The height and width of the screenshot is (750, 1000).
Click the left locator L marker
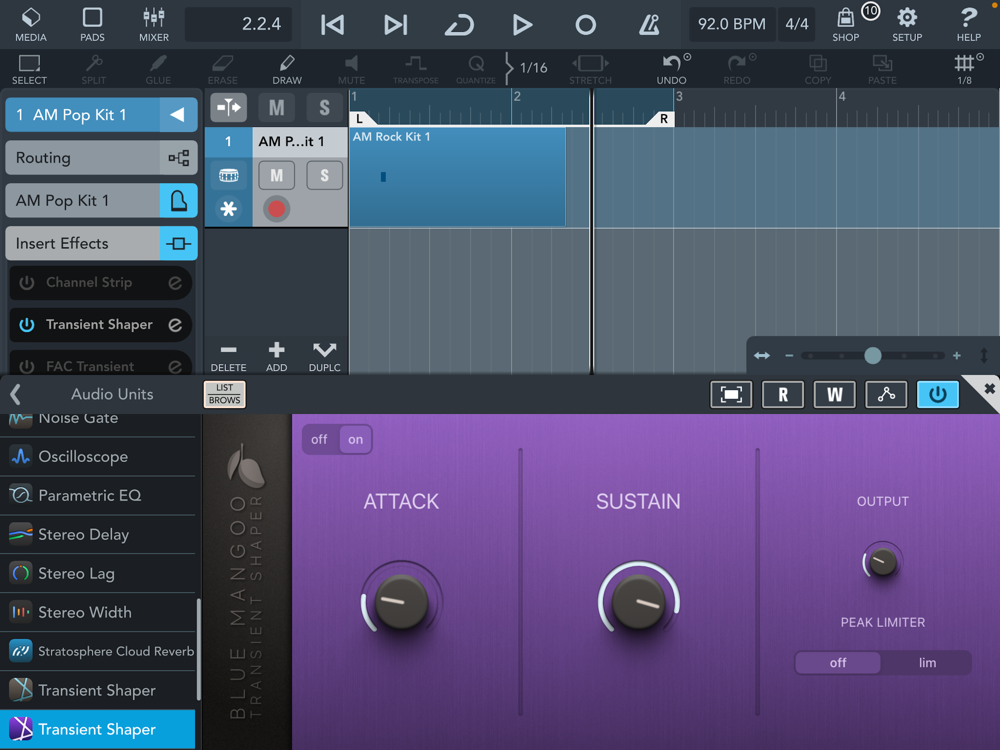tap(360, 119)
